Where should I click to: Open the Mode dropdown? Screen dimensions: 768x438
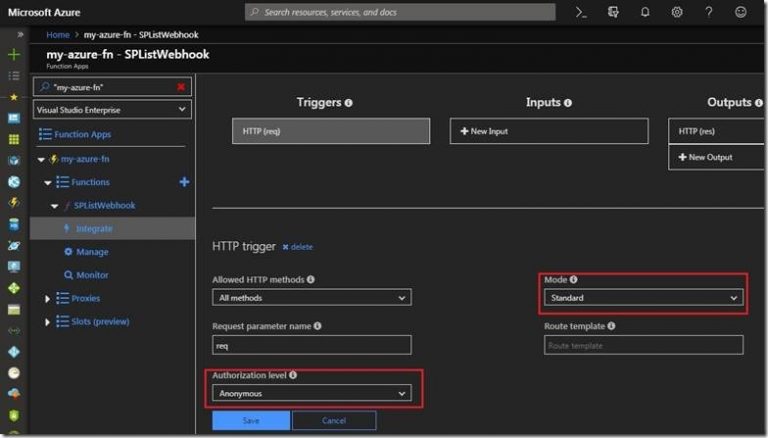click(x=644, y=298)
